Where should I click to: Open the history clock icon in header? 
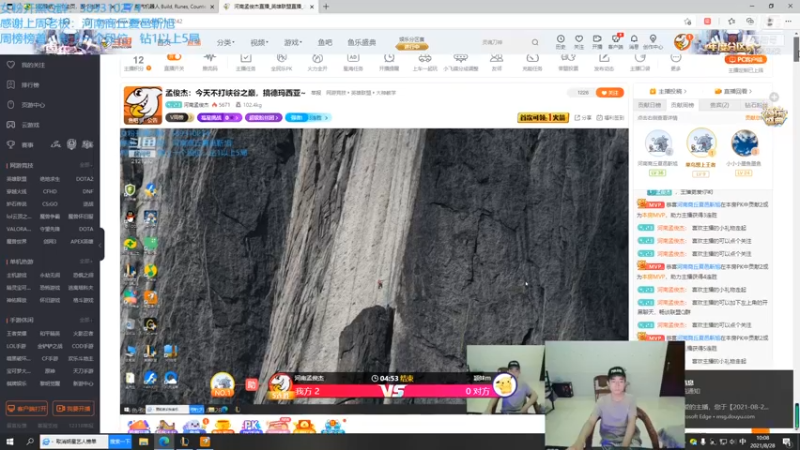pyautogui.click(x=560, y=39)
